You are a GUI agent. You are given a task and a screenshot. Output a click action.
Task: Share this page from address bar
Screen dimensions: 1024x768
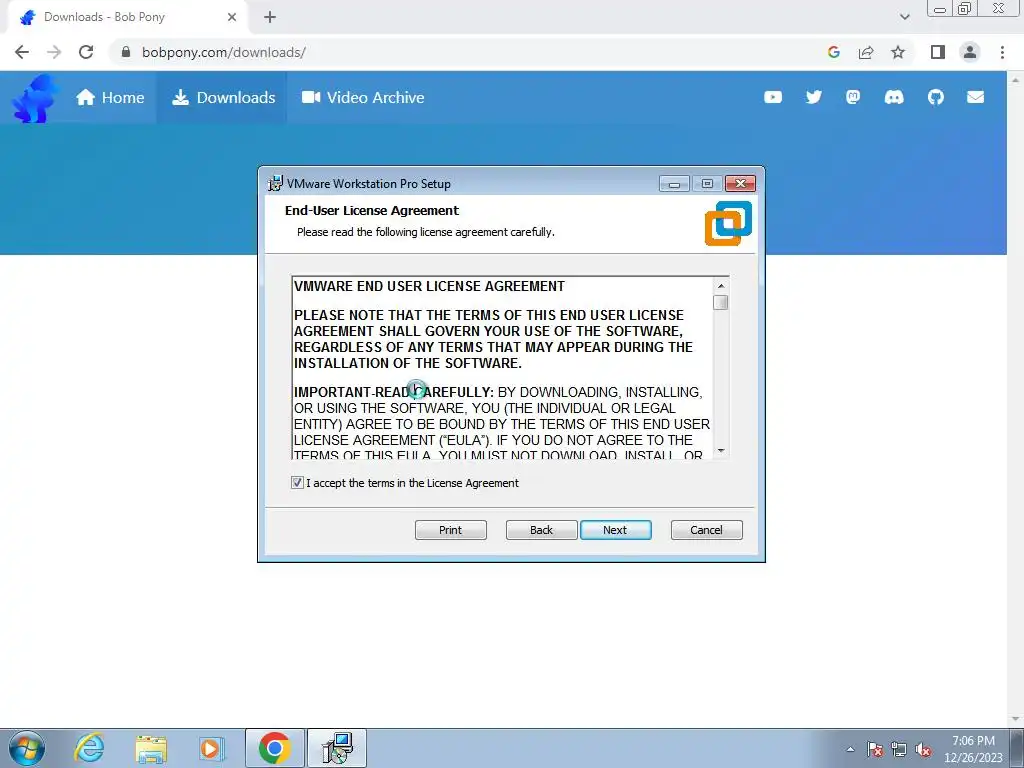[x=866, y=52]
